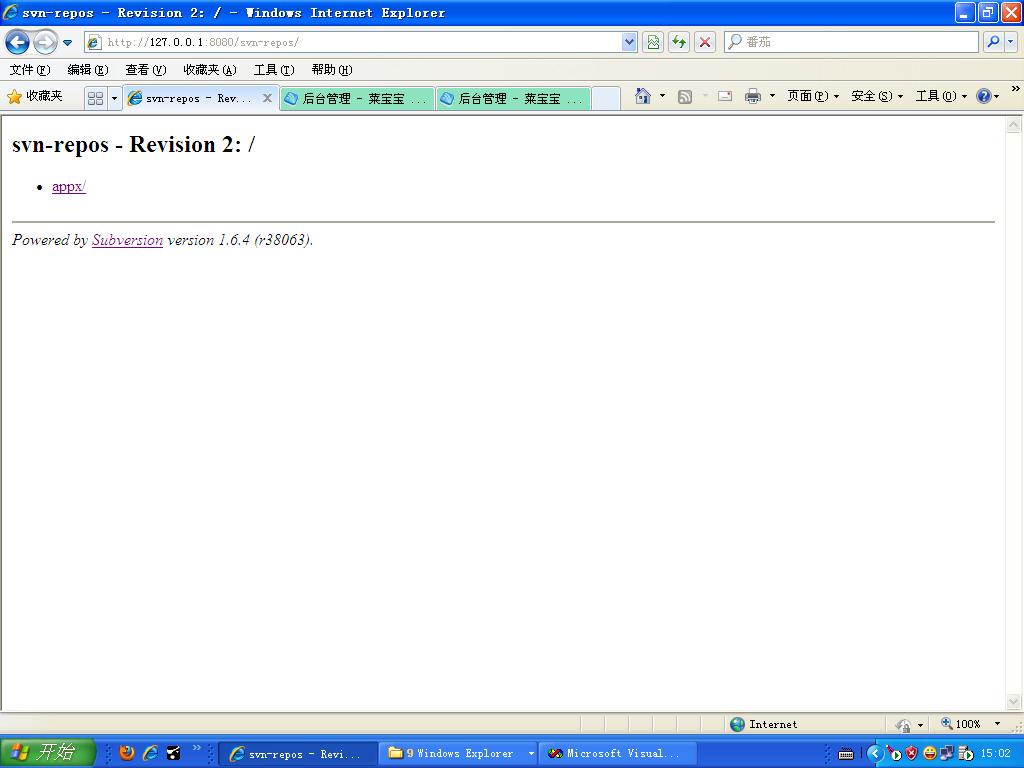Viewport: 1024px width, 768px height.
Task: Open the 工具(O) command bar menu
Action: pyautogui.click(x=940, y=97)
